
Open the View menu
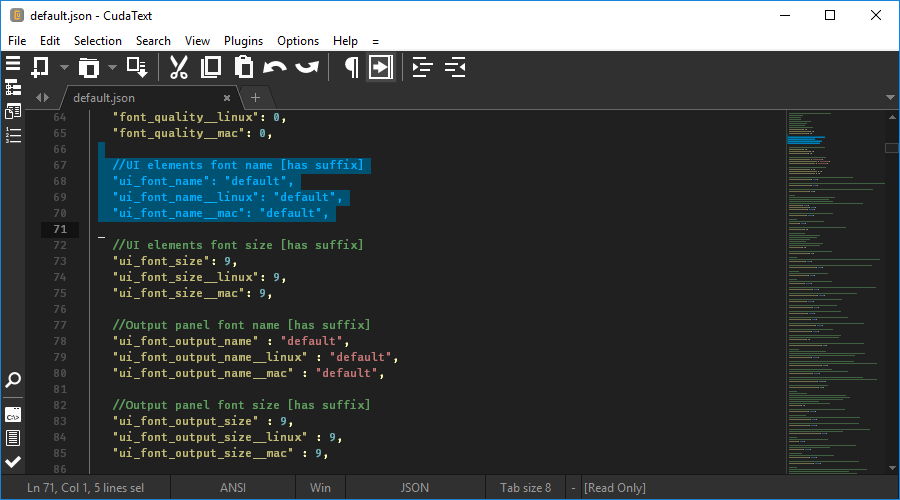coord(197,41)
